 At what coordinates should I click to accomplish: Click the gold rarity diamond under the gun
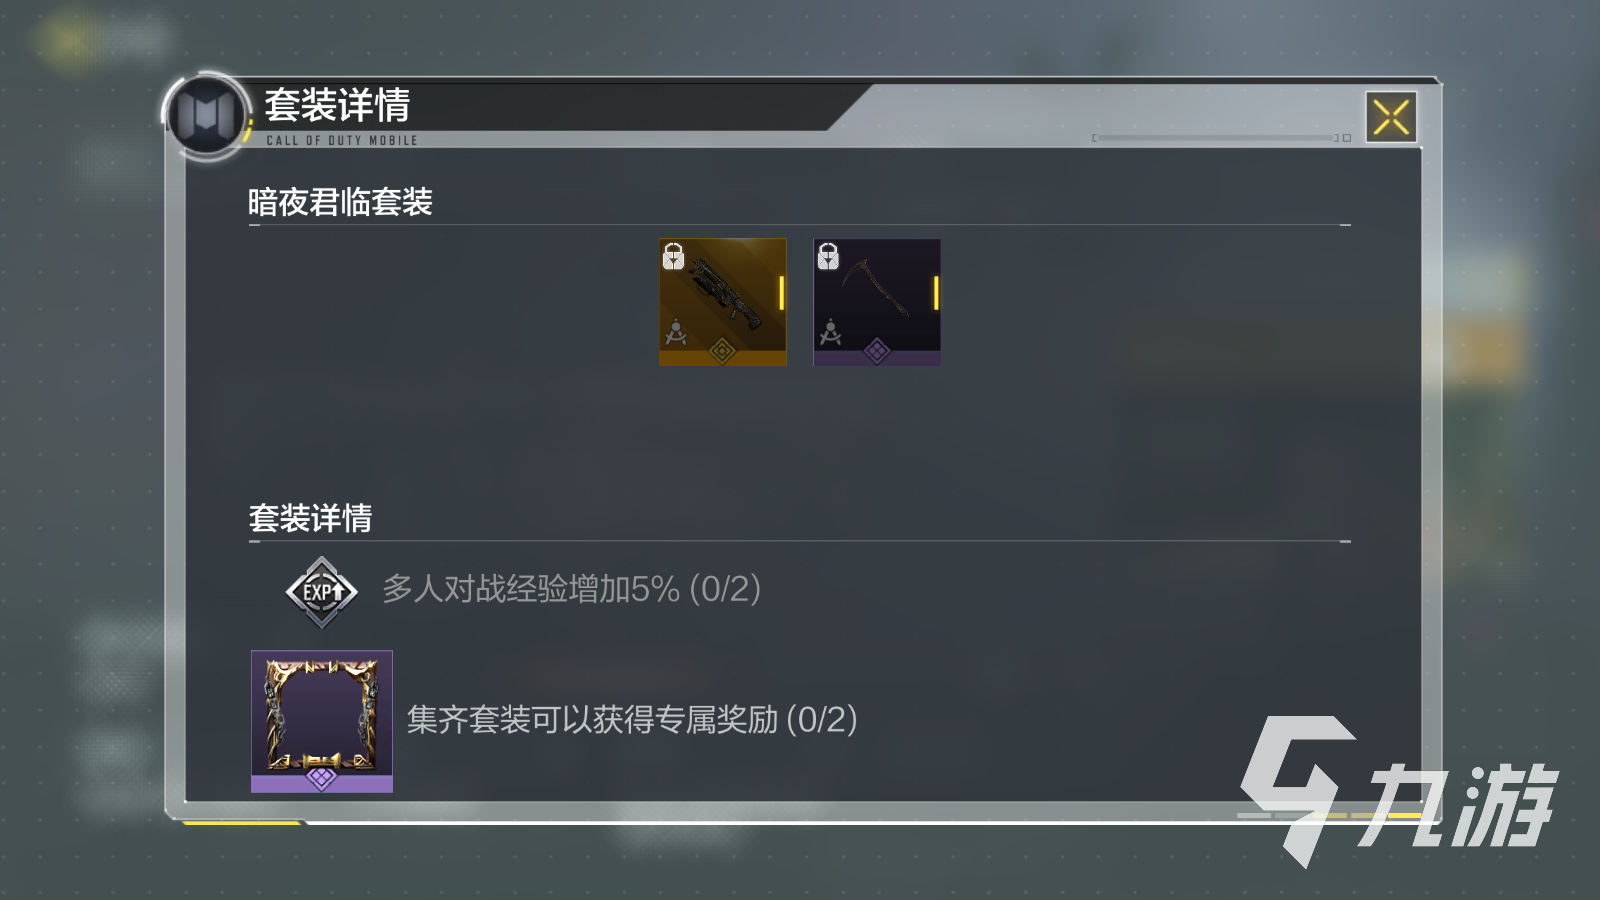pos(722,351)
